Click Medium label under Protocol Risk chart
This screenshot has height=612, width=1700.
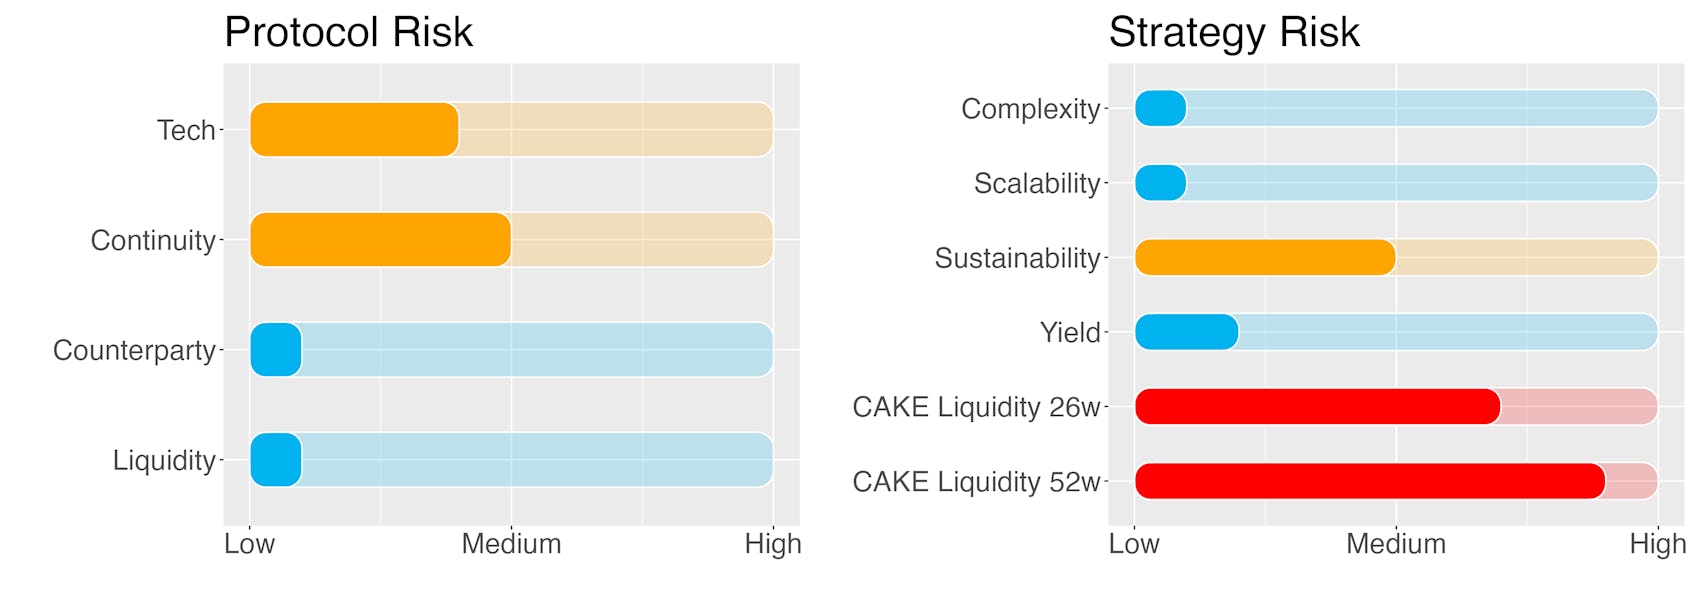[x=511, y=544]
